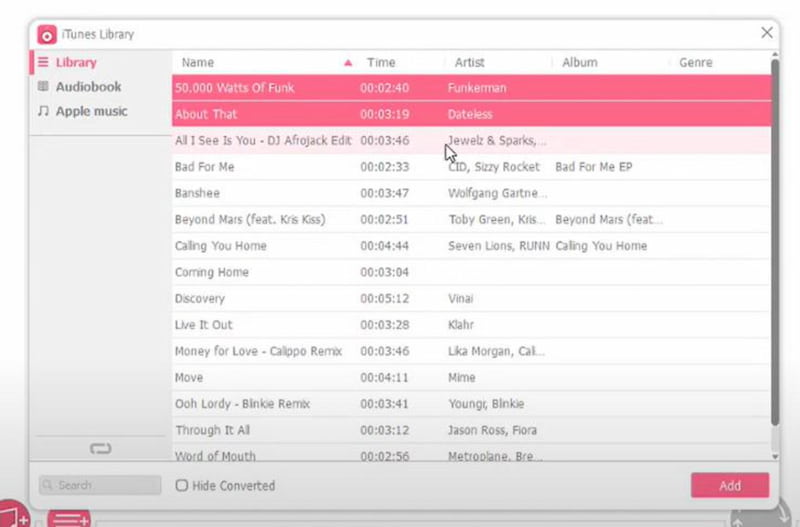Viewport: 800px width, 527px height.
Task: Select the Library list icon in sidebar
Action: 43,62
